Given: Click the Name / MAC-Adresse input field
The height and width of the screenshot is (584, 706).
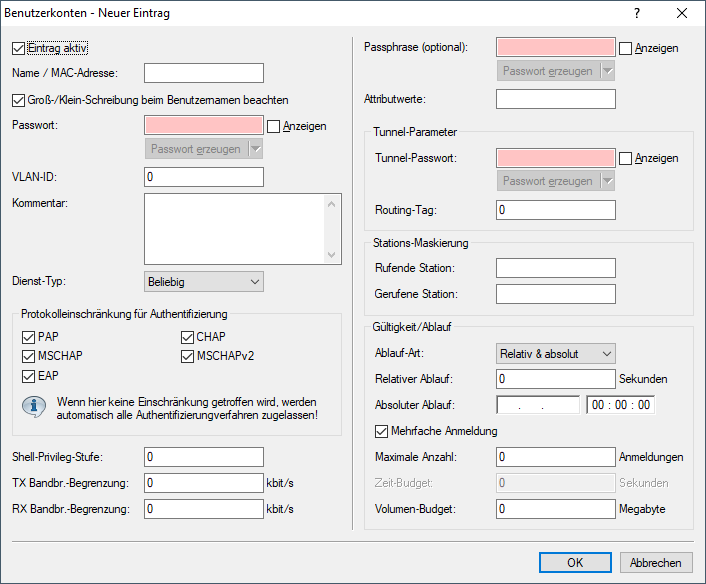Looking at the screenshot, I should (x=204, y=73).
